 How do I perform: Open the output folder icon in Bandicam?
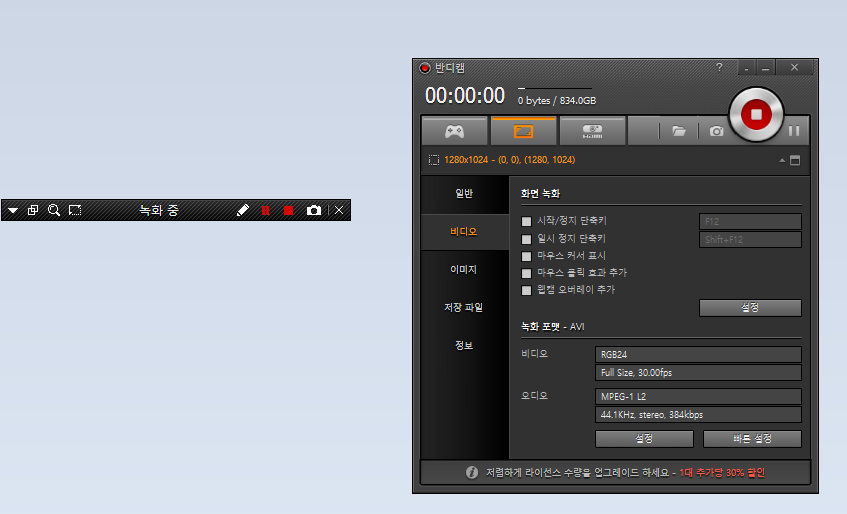coord(679,131)
